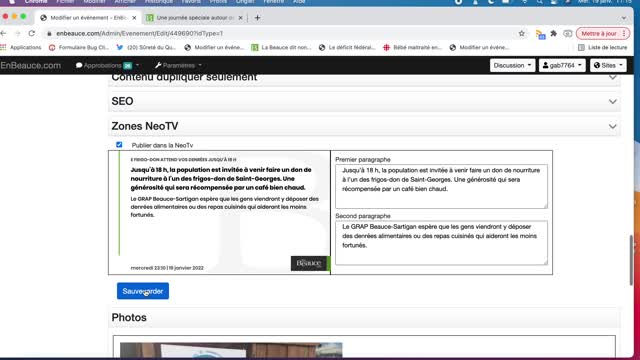Collapse the Zones NeoTV section chevron
This screenshot has height=360, width=640.
point(612,127)
